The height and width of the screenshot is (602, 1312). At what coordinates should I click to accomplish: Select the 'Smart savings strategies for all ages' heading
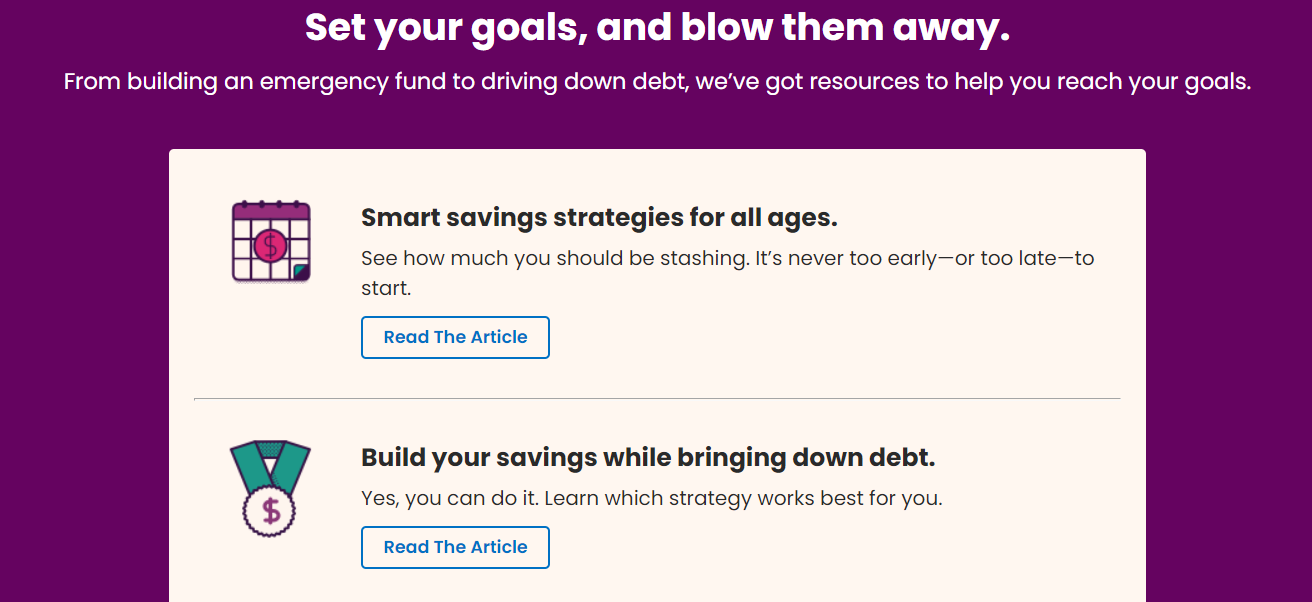coord(599,217)
